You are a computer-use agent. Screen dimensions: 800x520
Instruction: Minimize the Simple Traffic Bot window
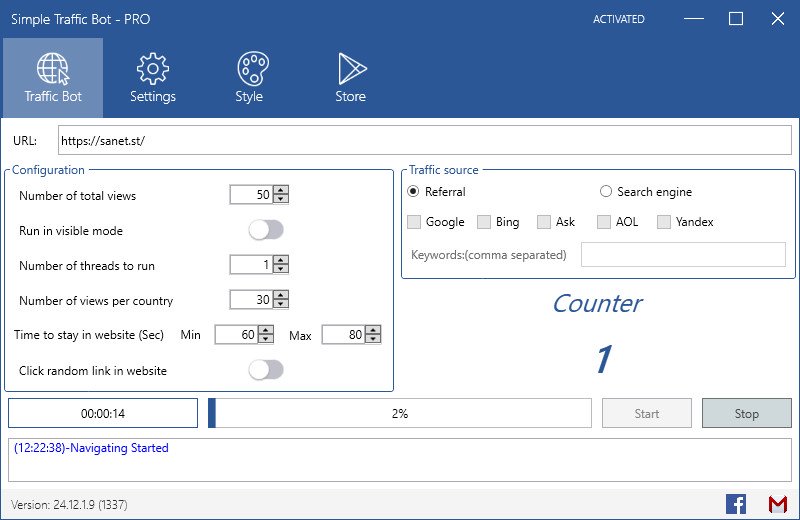pyautogui.click(x=692, y=19)
